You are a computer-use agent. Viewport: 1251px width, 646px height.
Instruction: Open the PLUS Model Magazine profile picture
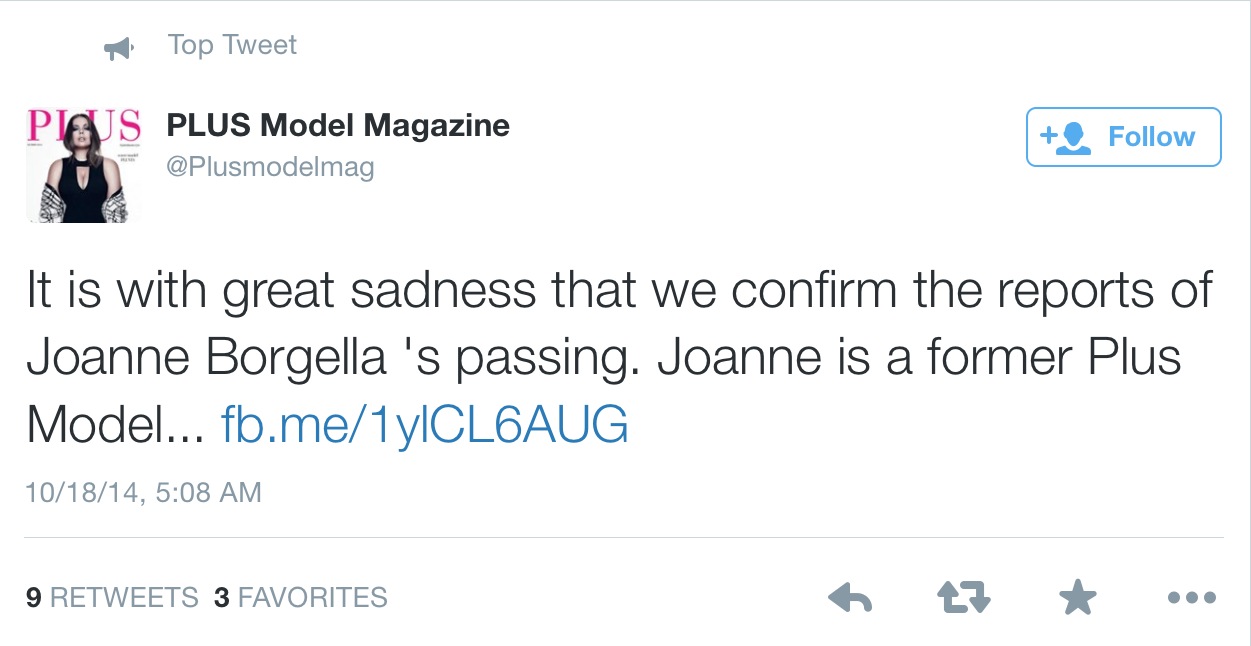point(83,165)
